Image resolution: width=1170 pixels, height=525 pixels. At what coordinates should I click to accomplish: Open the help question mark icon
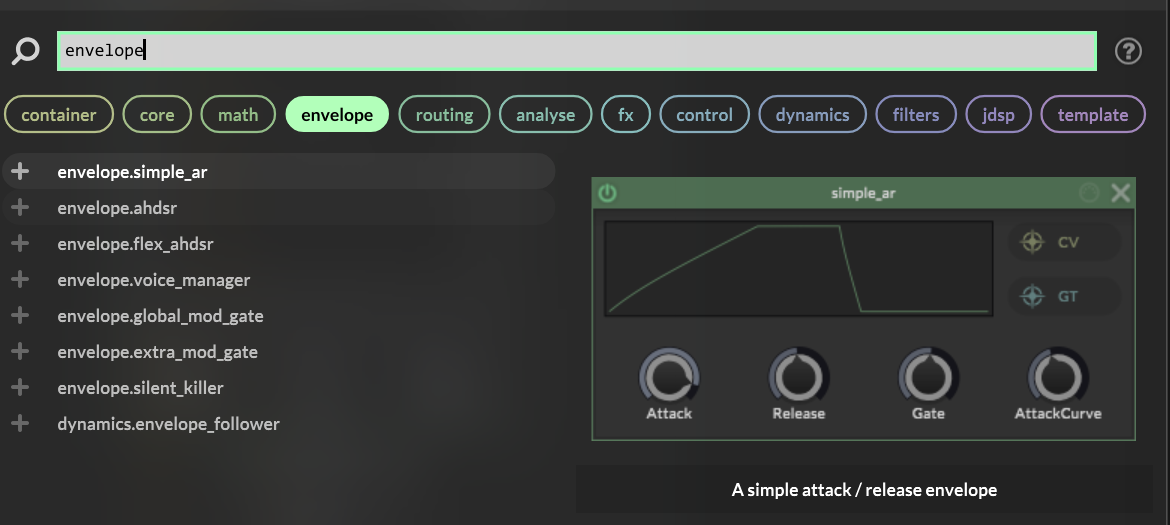[x=1128, y=51]
